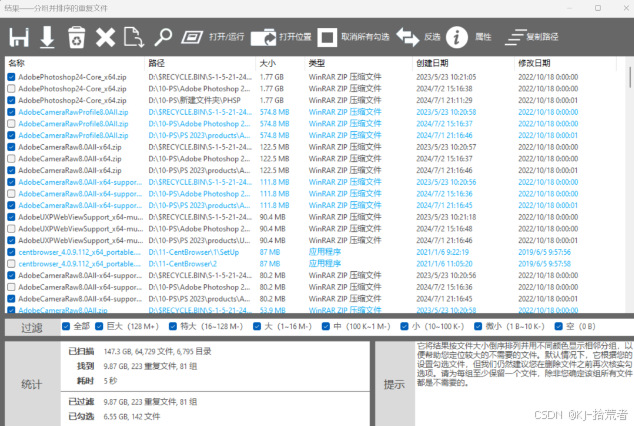This screenshot has width=634, height=426.
Task: Click creation date 2023/5/23 10:21:05
Action: click(446, 77)
